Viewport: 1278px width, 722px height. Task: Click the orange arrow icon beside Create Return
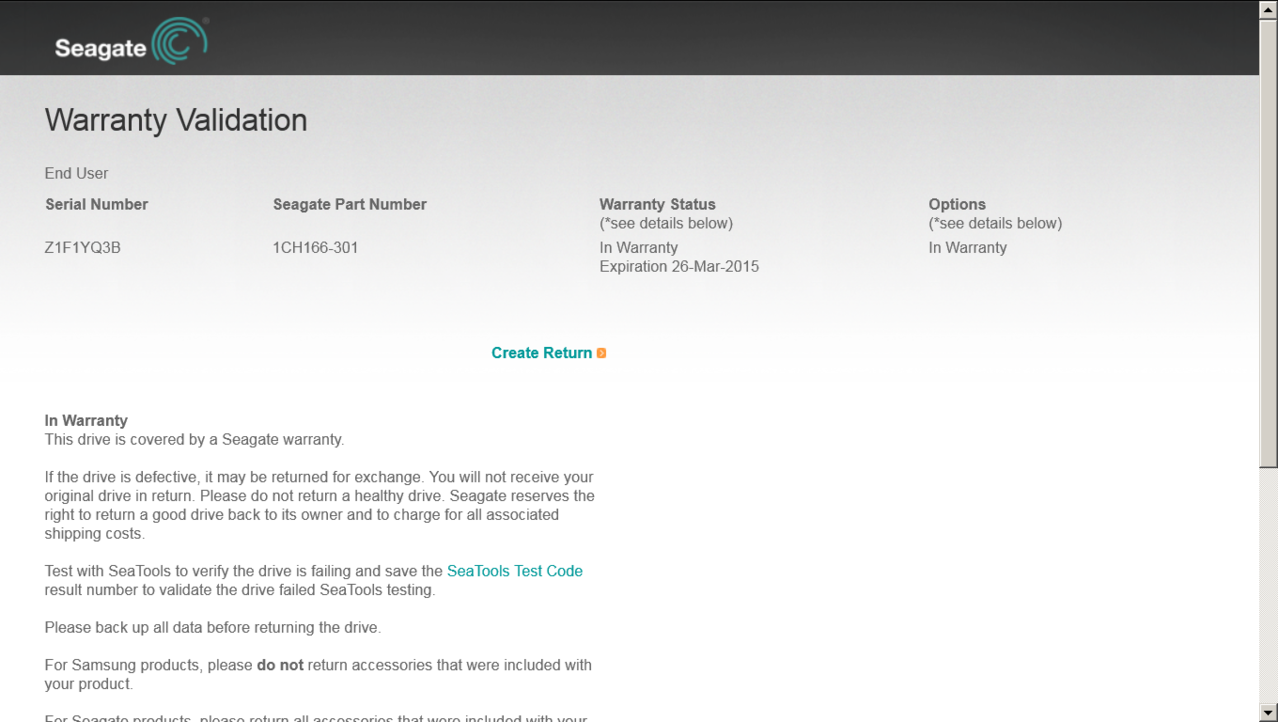[x=601, y=353]
